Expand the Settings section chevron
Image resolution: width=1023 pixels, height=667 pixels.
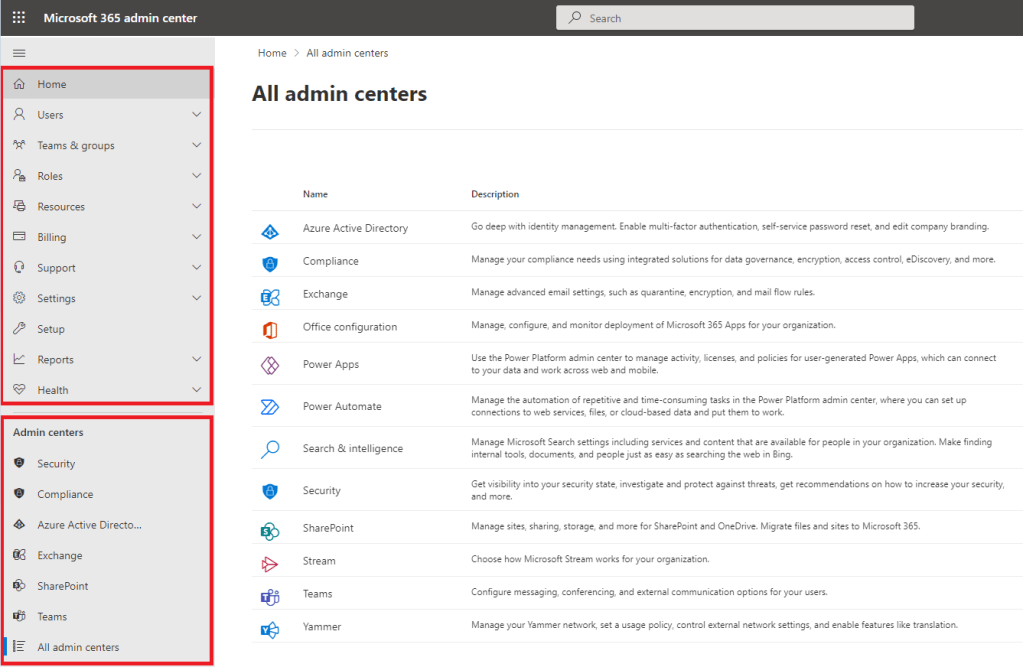tap(197, 298)
